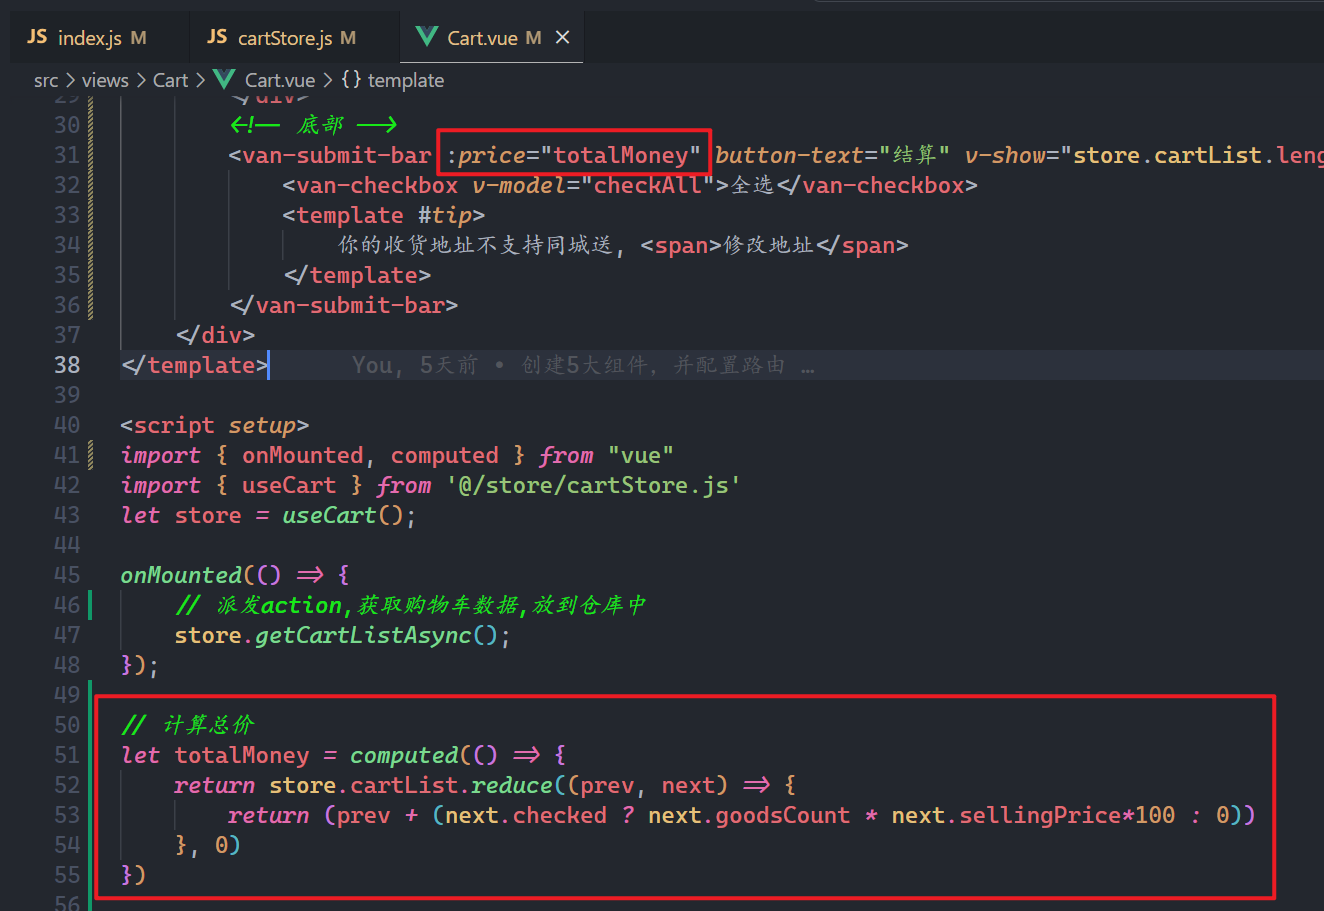Open the 'views' breadcrumb segment
Viewport: 1324px width, 911px height.
pos(105,80)
